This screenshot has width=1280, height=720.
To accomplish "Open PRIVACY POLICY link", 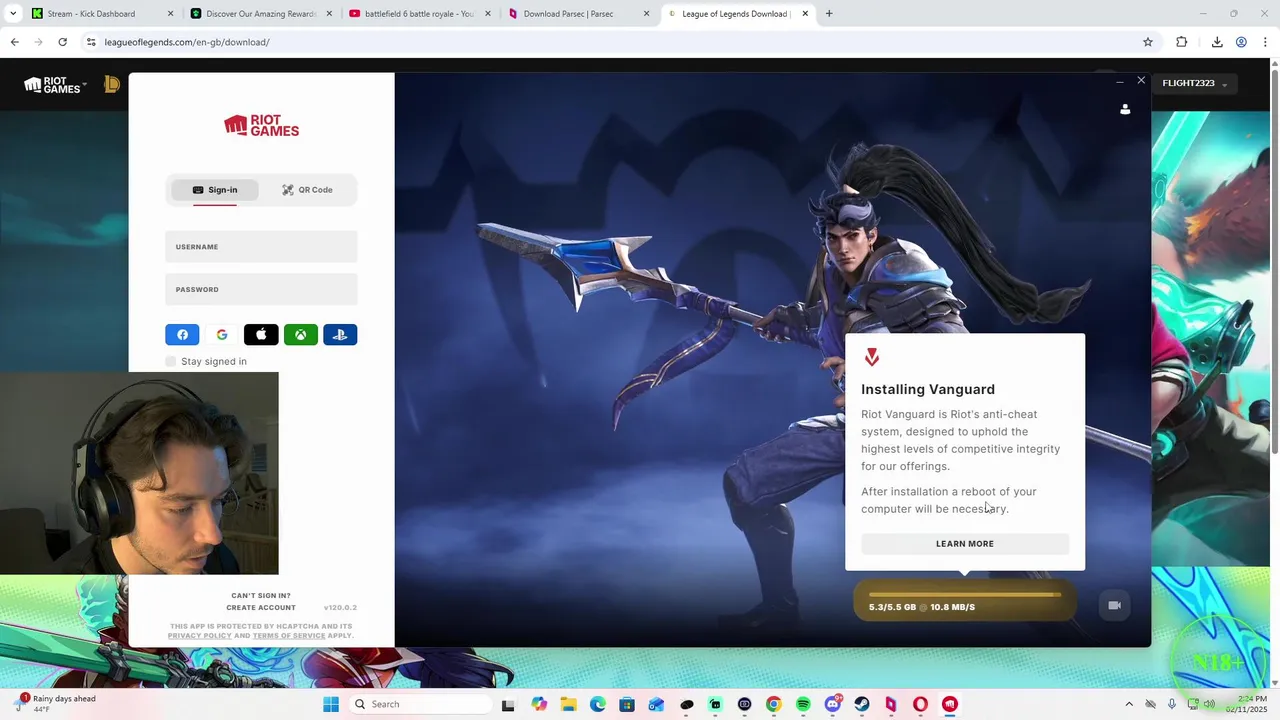I will tap(200, 636).
